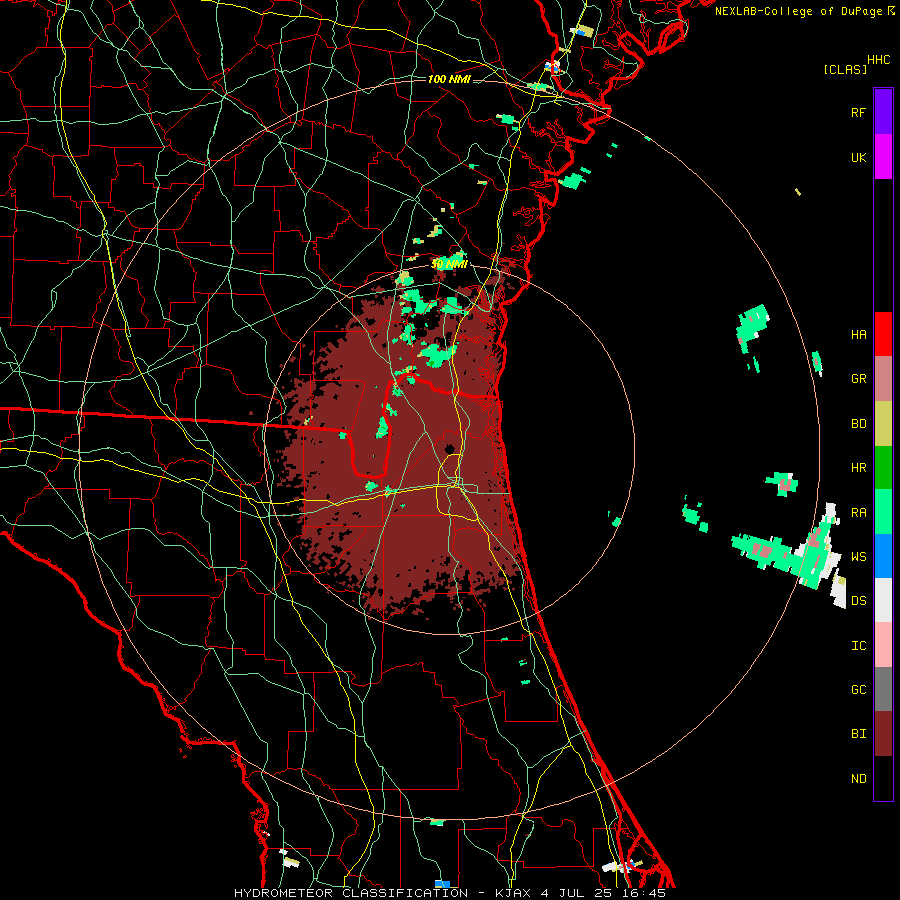Click the 16:45 timestamp
This screenshot has height=900, width=900.
coord(646,893)
